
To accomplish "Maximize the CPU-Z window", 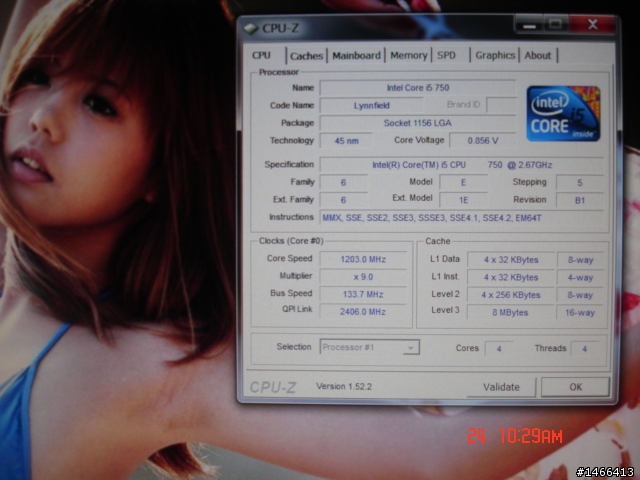I will [555, 25].
